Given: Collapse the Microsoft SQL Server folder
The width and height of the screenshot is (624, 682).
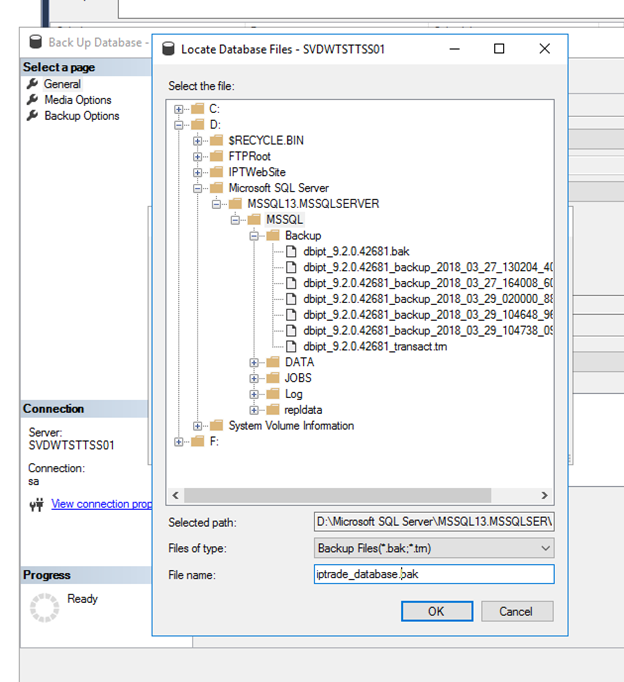Looking at the screenshot, I should point(197,188).
